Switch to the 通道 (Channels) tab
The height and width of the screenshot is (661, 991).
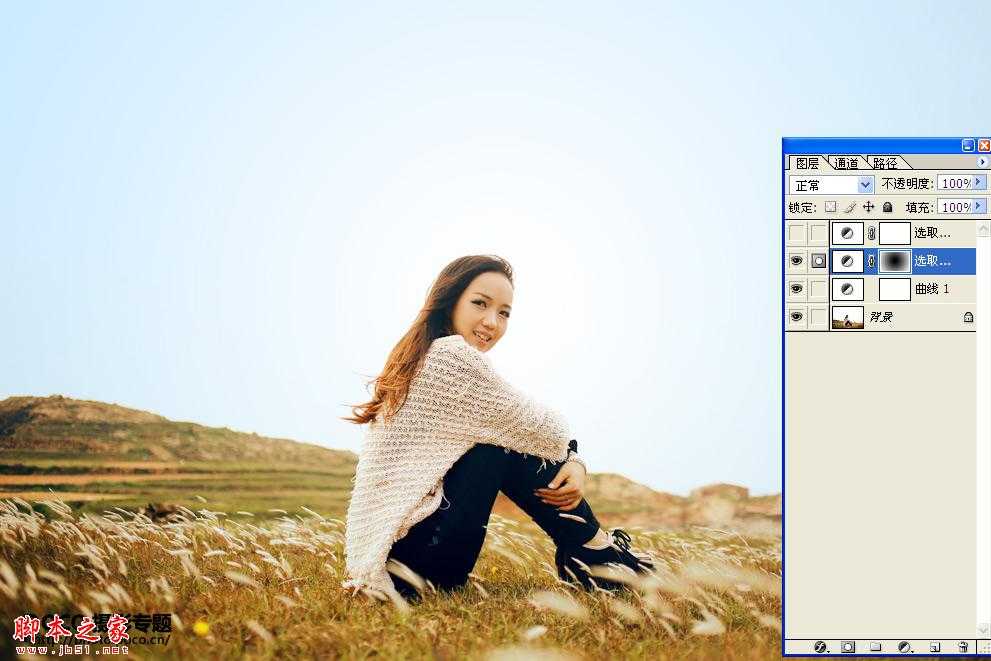pyautogui.click(x=846, y=163)
